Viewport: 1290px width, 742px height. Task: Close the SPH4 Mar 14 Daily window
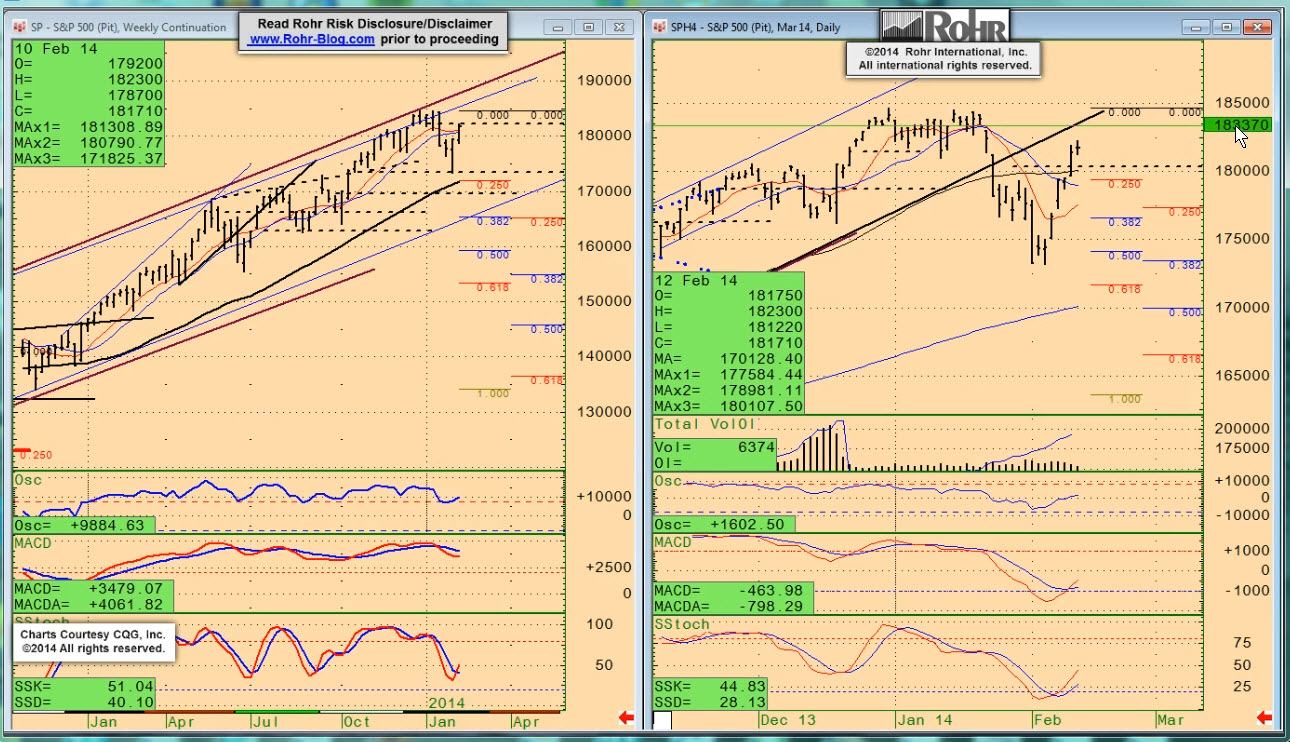coord(1256,27)
